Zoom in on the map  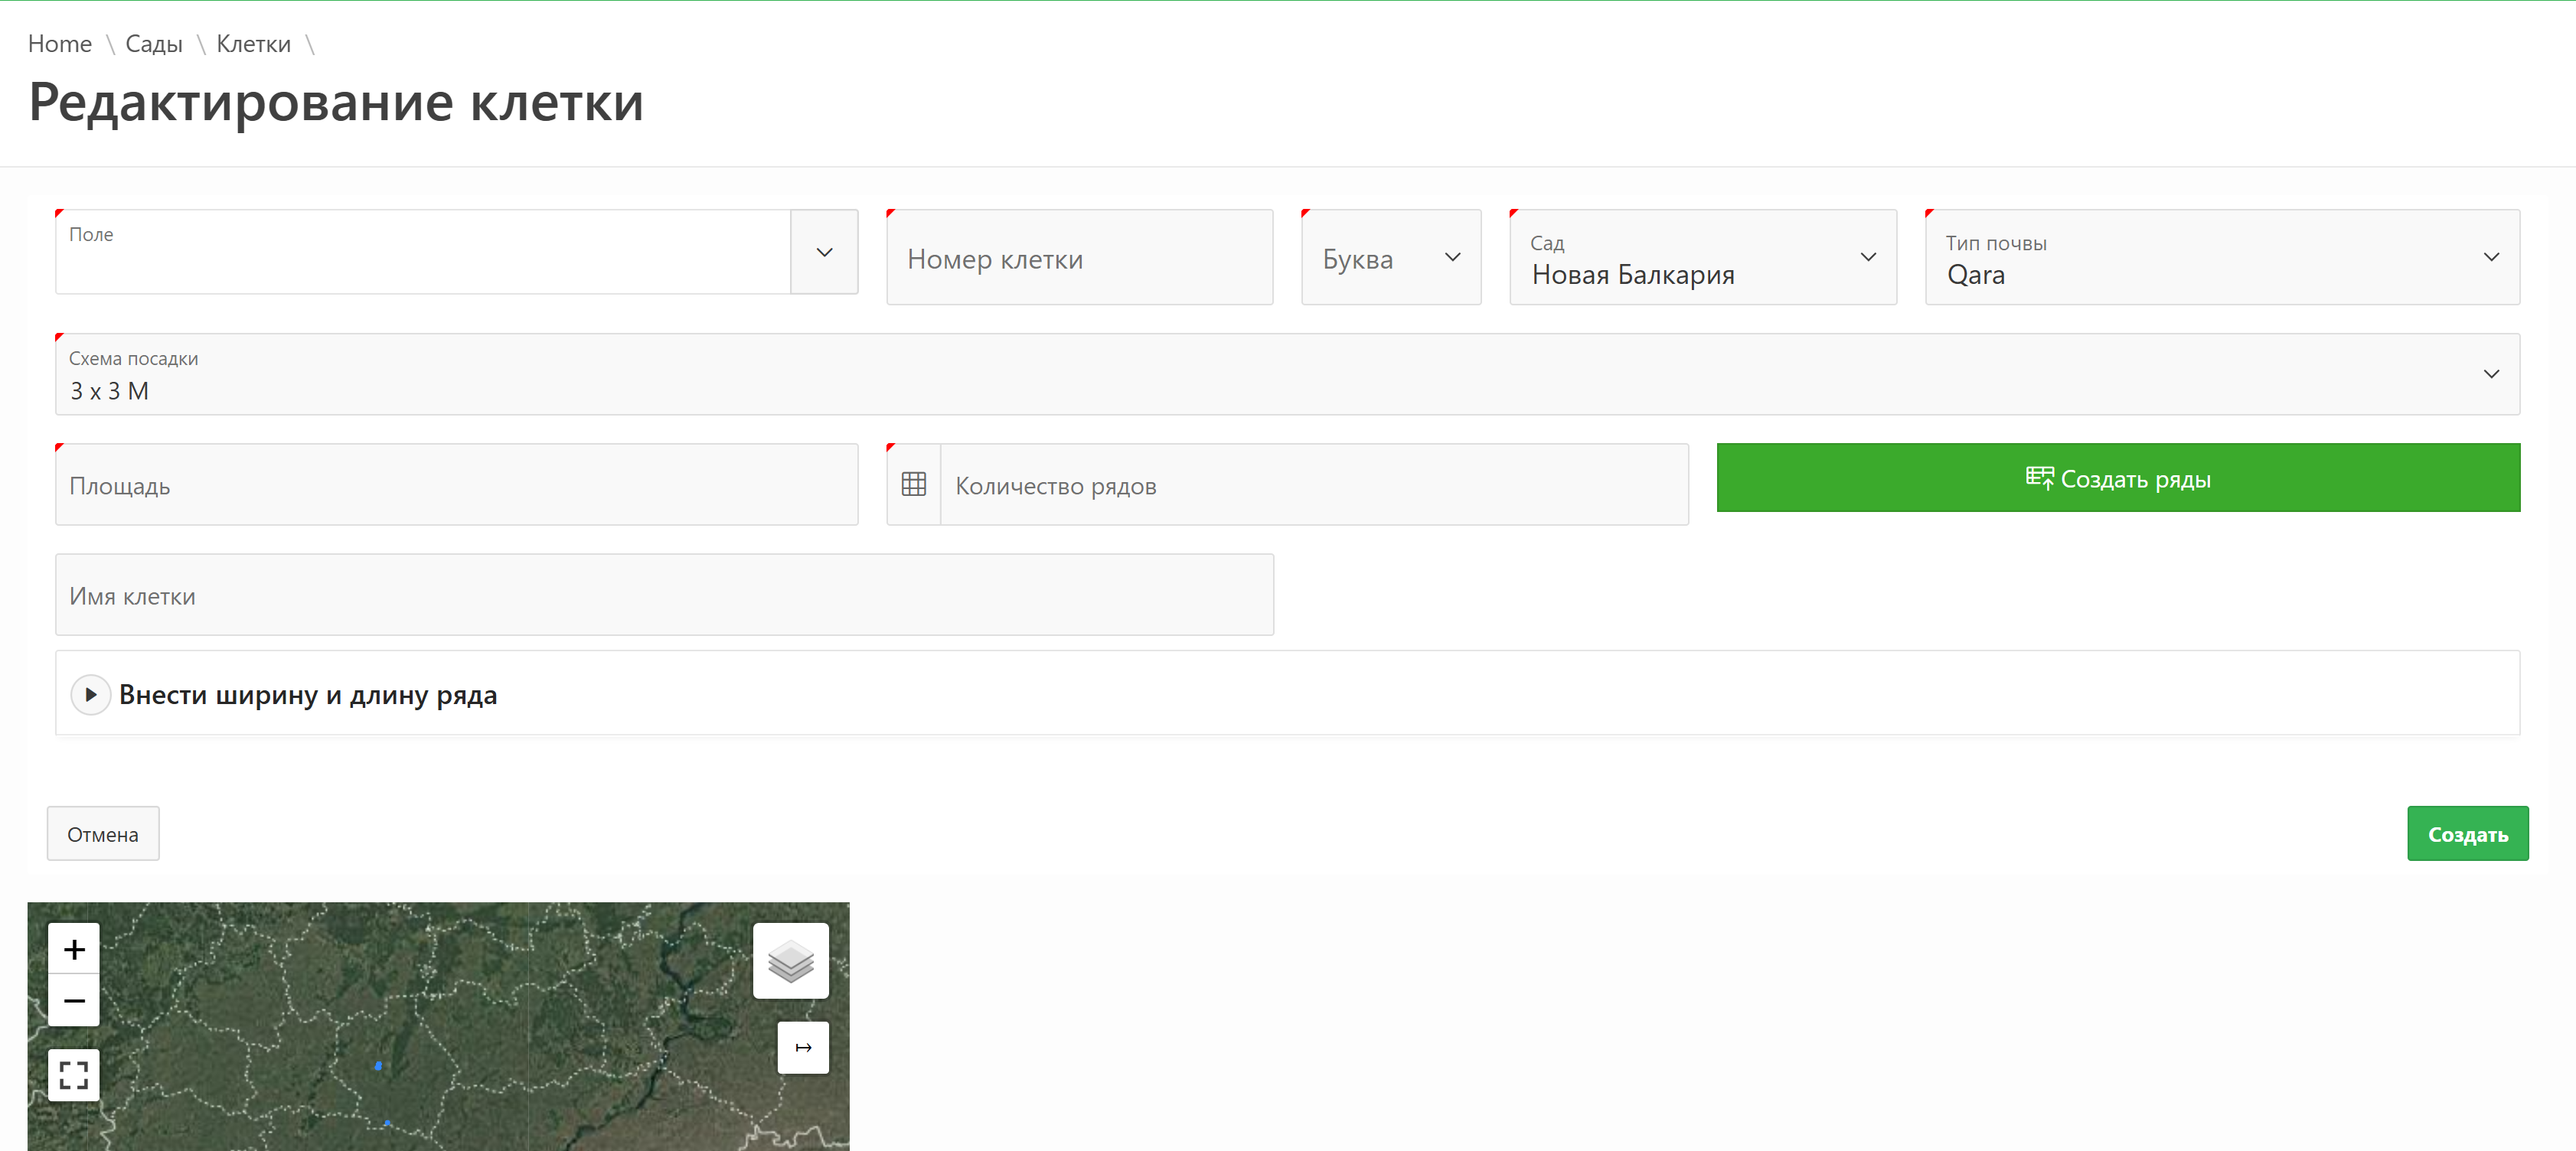tap(74, 948)
